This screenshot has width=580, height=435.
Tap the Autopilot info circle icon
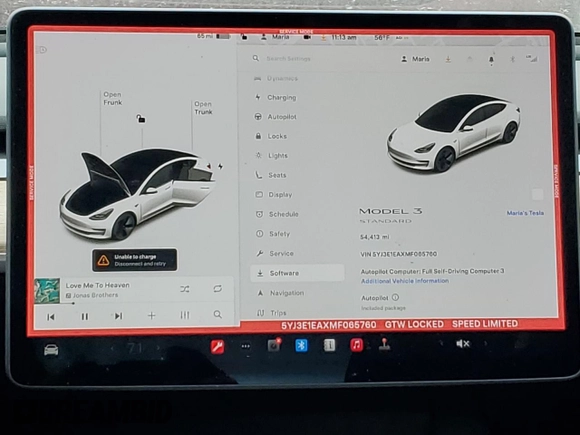(x=395, y=297)
